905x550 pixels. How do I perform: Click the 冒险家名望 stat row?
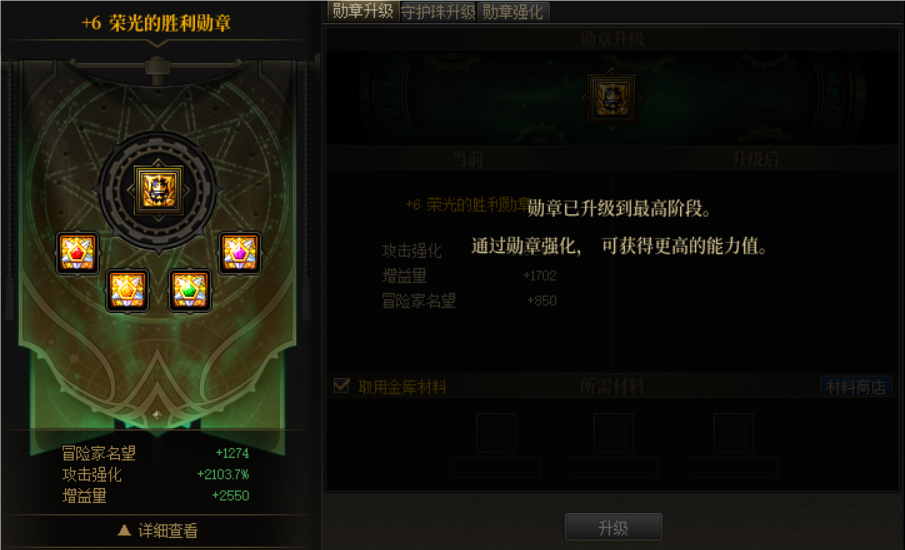pyautogui.click(x=155, y=453)
